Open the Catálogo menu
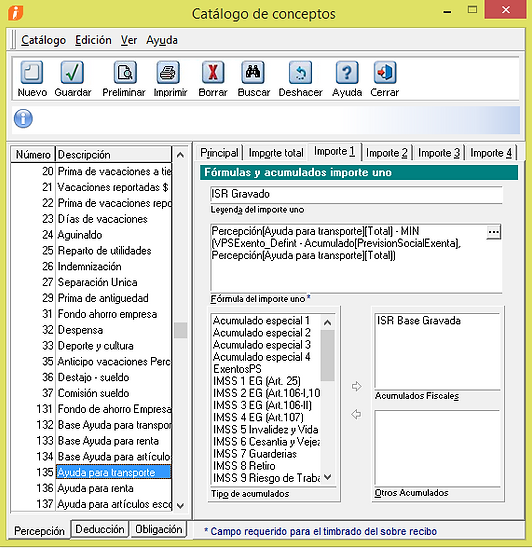Screen dimensions: 532x548 43,40
